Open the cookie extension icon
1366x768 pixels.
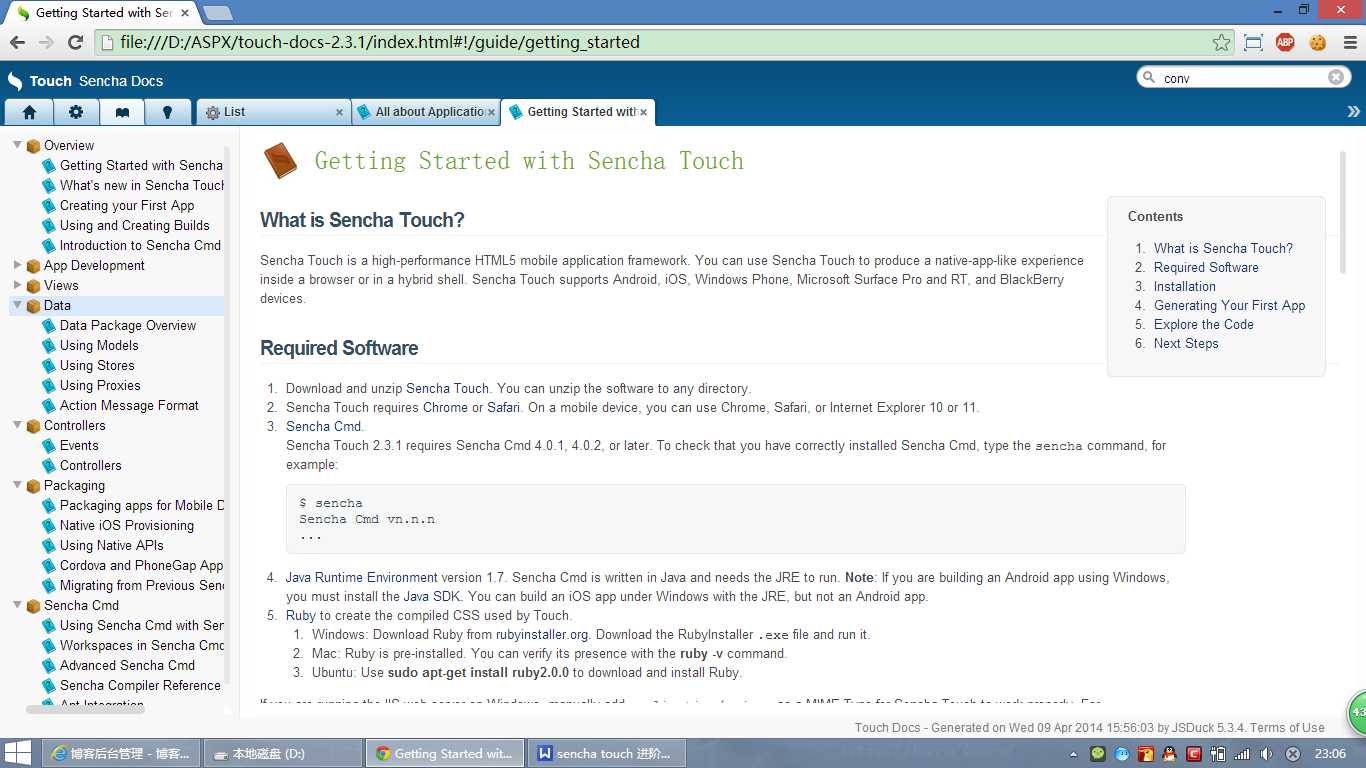(x=1318, y=42)
